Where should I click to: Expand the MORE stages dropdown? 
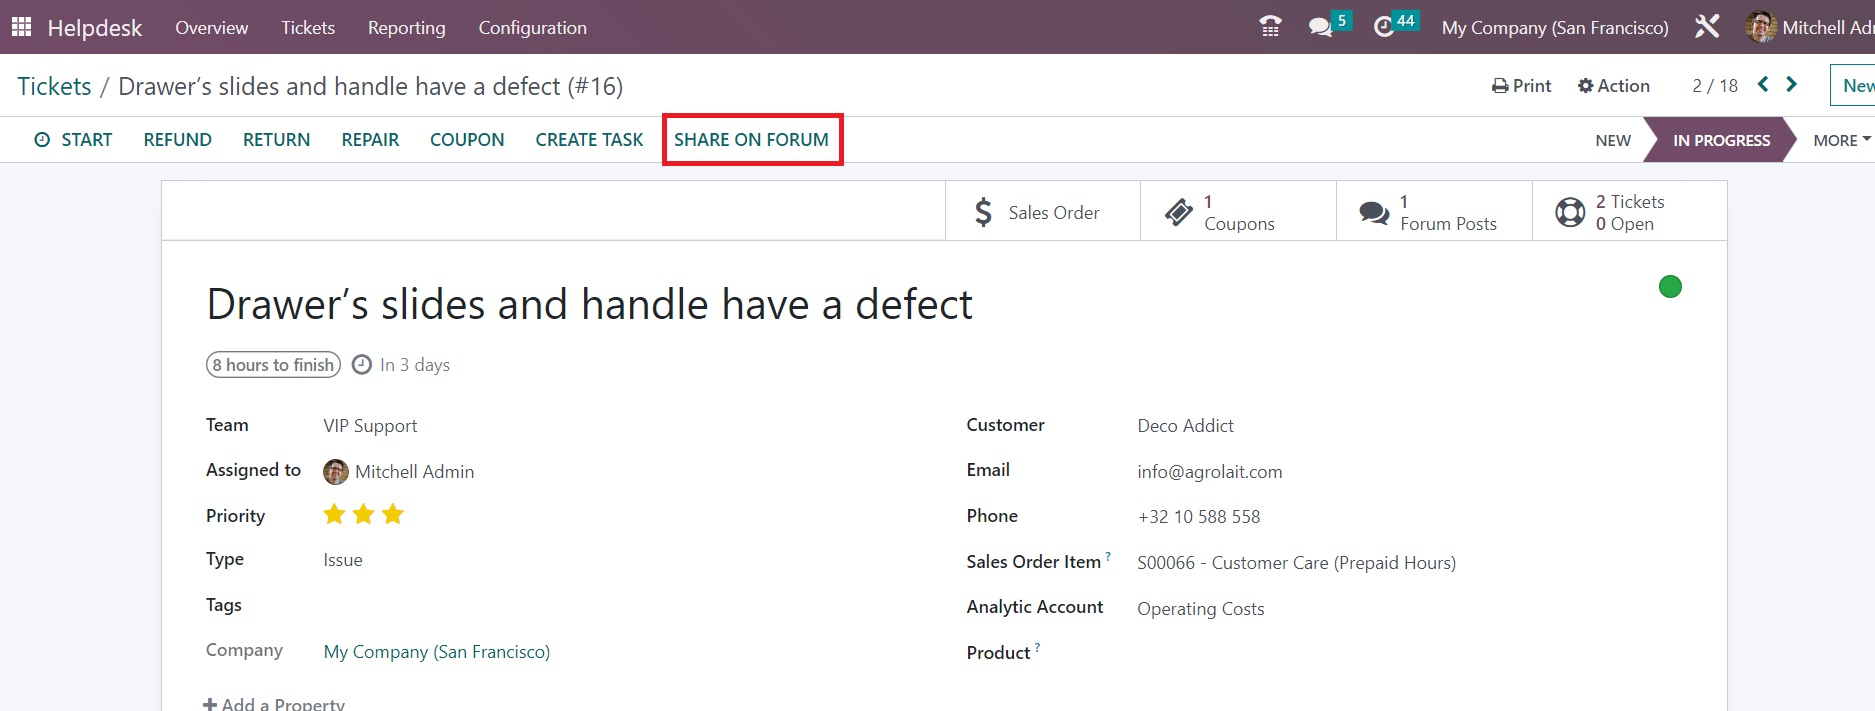(1841, 140)
